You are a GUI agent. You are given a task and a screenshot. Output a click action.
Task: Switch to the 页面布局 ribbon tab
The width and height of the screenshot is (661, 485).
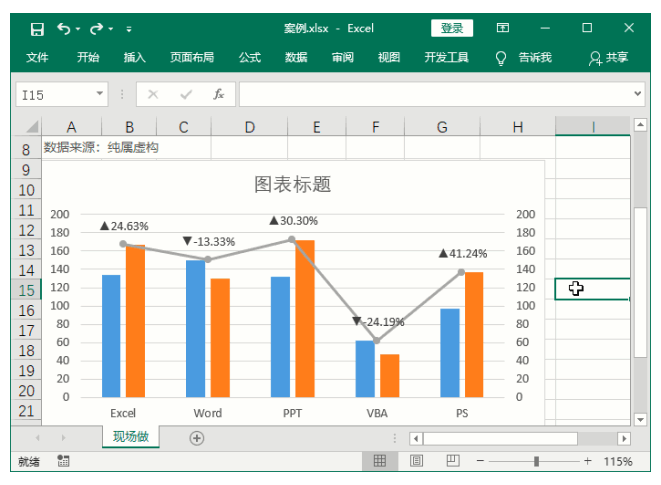point(192,57)
